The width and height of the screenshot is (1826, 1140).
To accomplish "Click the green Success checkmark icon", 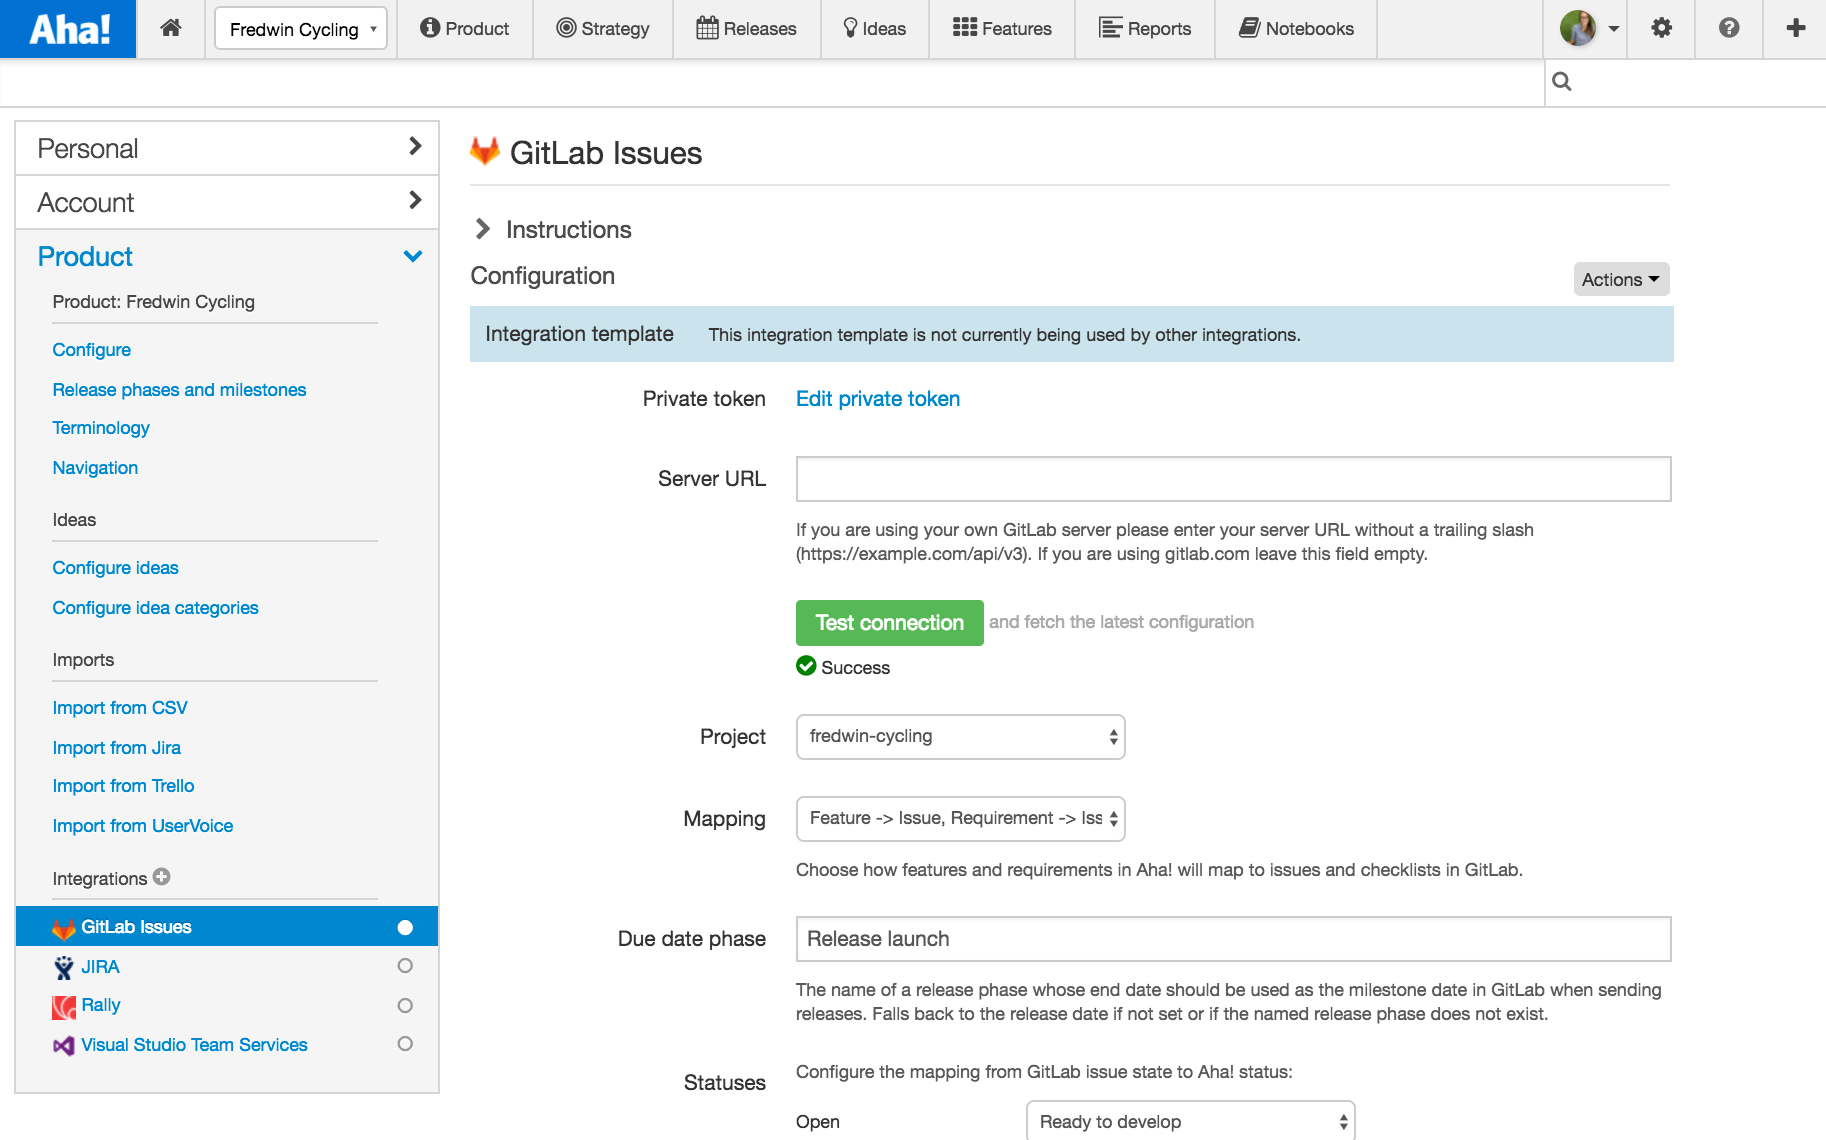I will pyautogui.click(x=806, y=666).
